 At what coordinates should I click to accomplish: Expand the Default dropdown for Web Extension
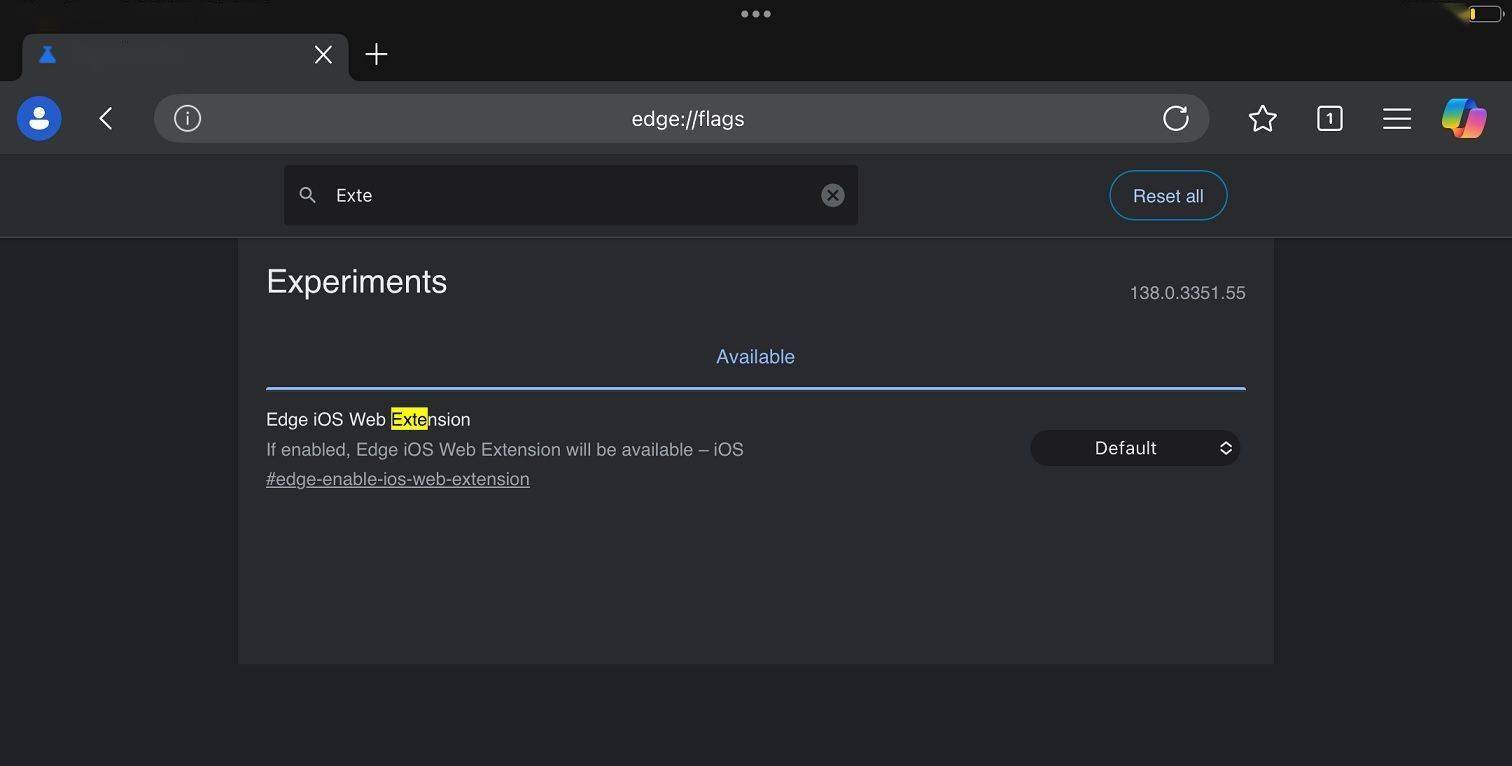click(1135, 448)
